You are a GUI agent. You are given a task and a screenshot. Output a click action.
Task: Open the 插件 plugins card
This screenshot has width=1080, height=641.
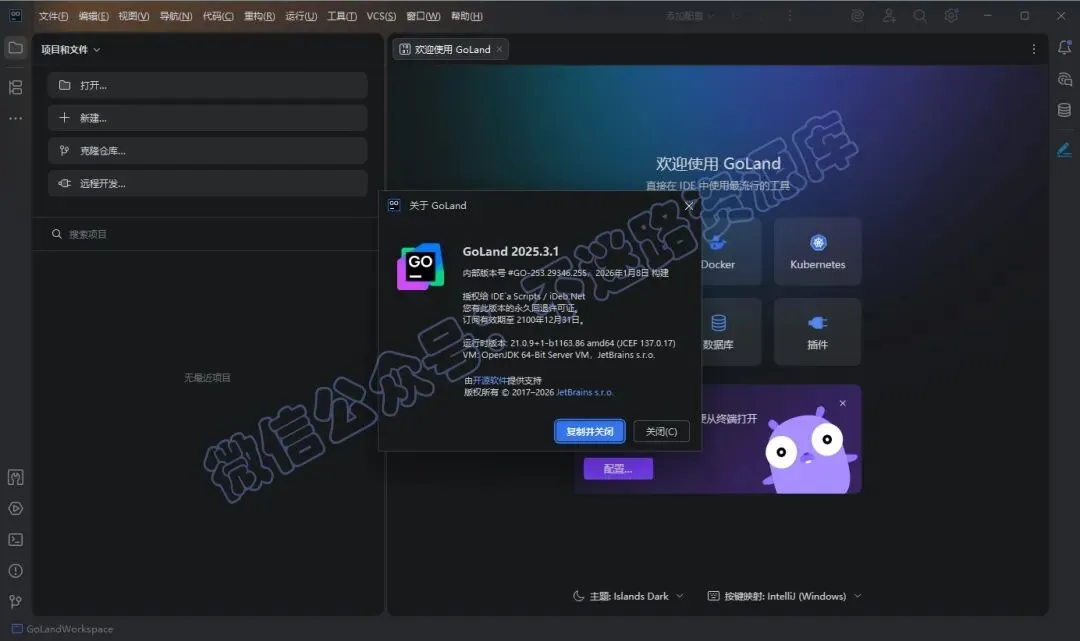pos(818,332)
